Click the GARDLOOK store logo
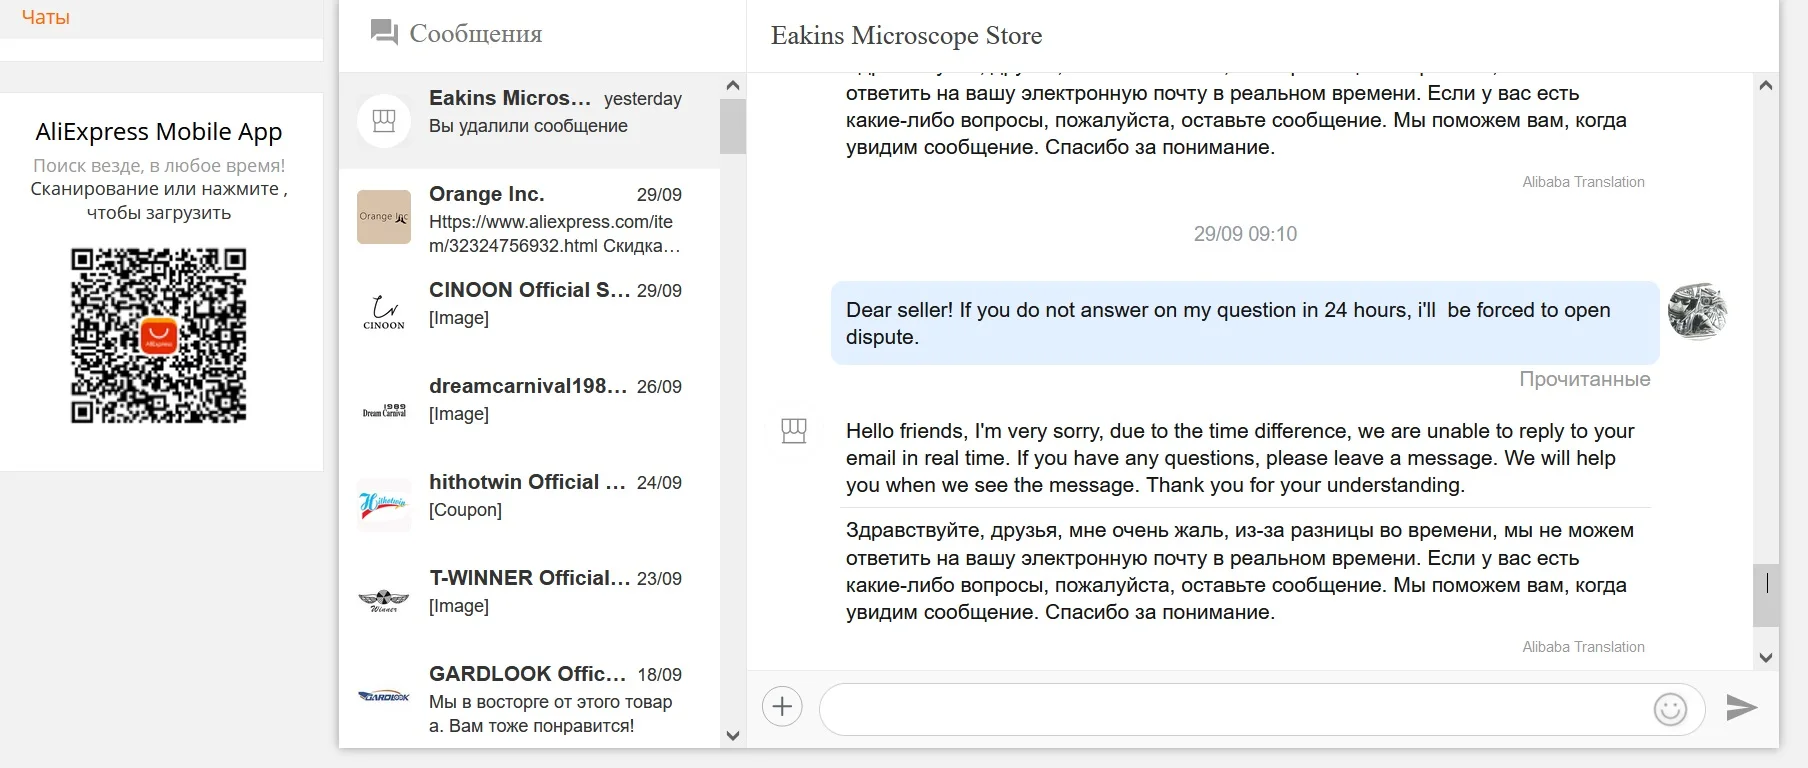The height and width of the screenshot is (768, 1808). (384, 696)
